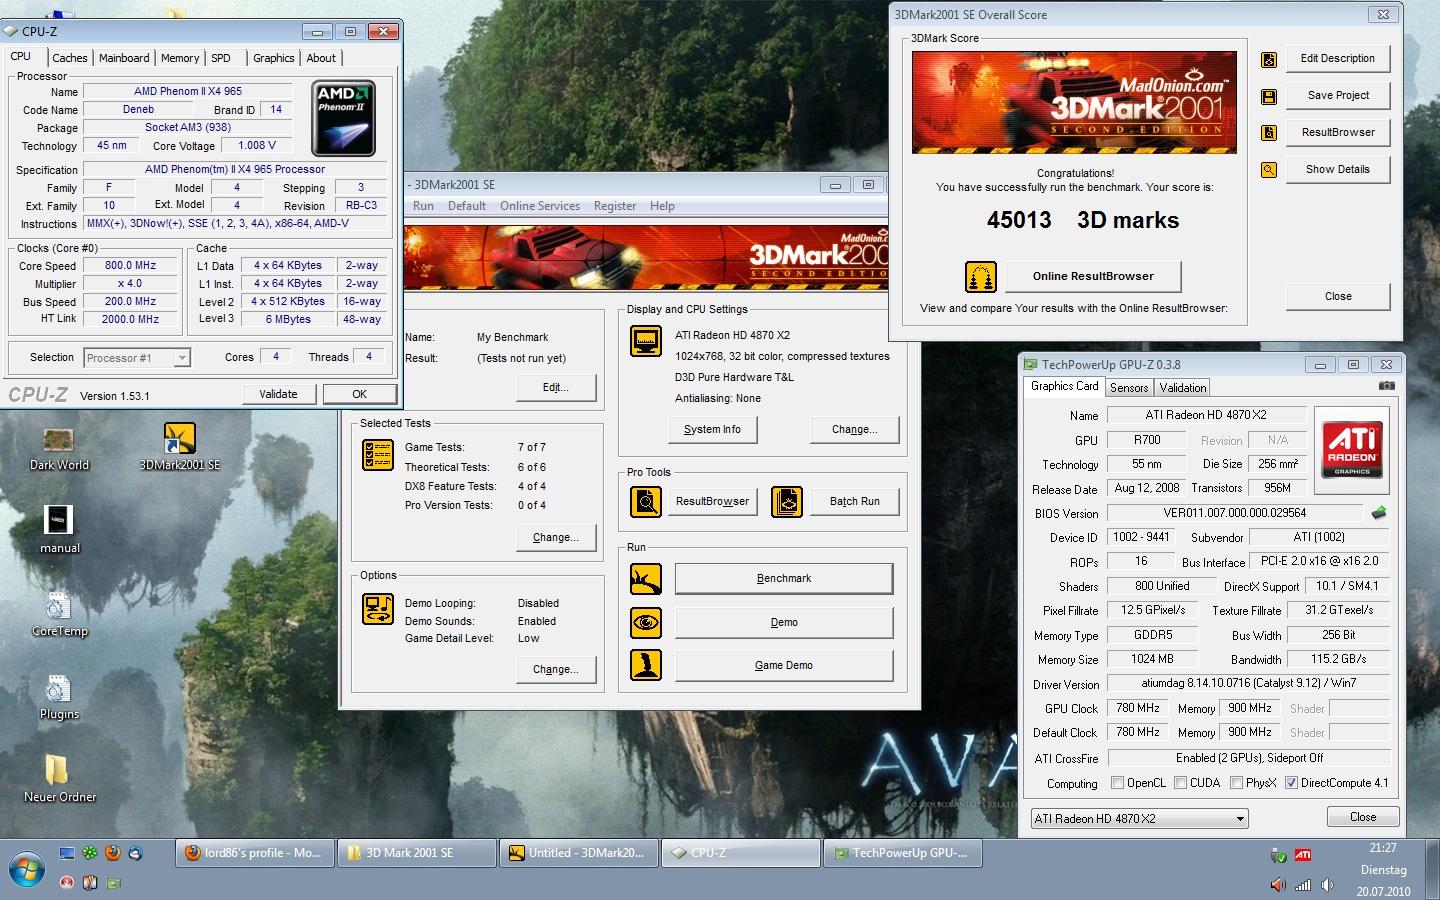
Task: Click the Show Details magnifier icon
Action: pos(1269,170)
